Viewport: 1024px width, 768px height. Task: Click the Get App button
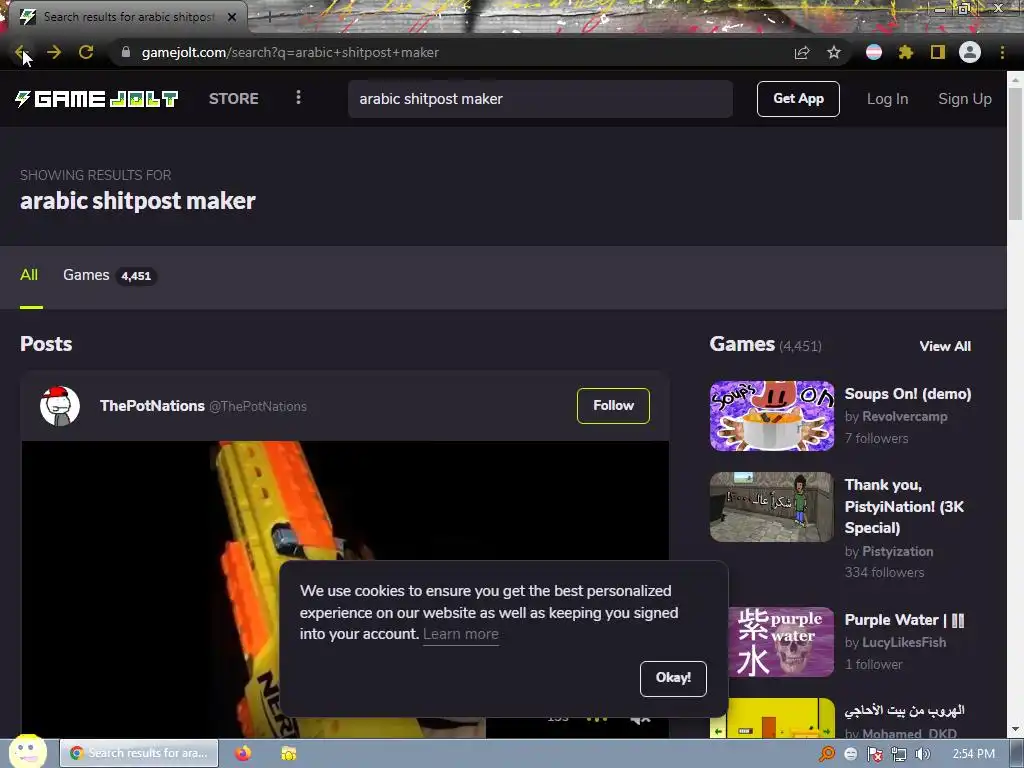[x=798, y=99]
